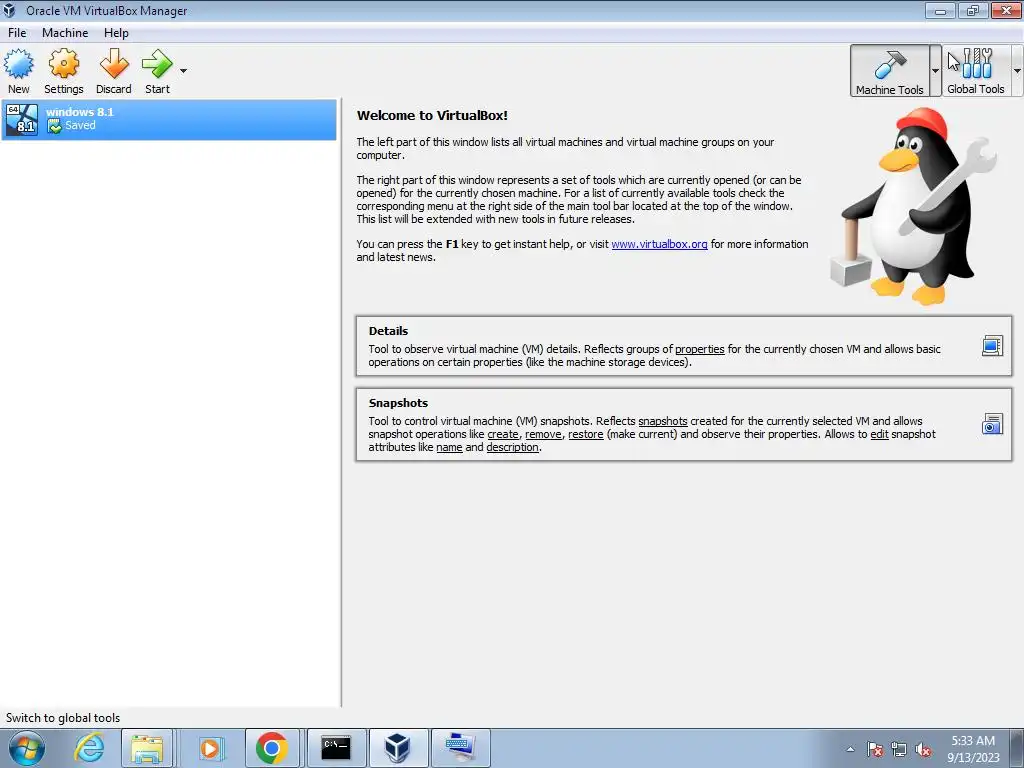Visit the www.virtualbox.org link
The width and height of the screenshot is (1024, 768).
(x=659, y=244)
